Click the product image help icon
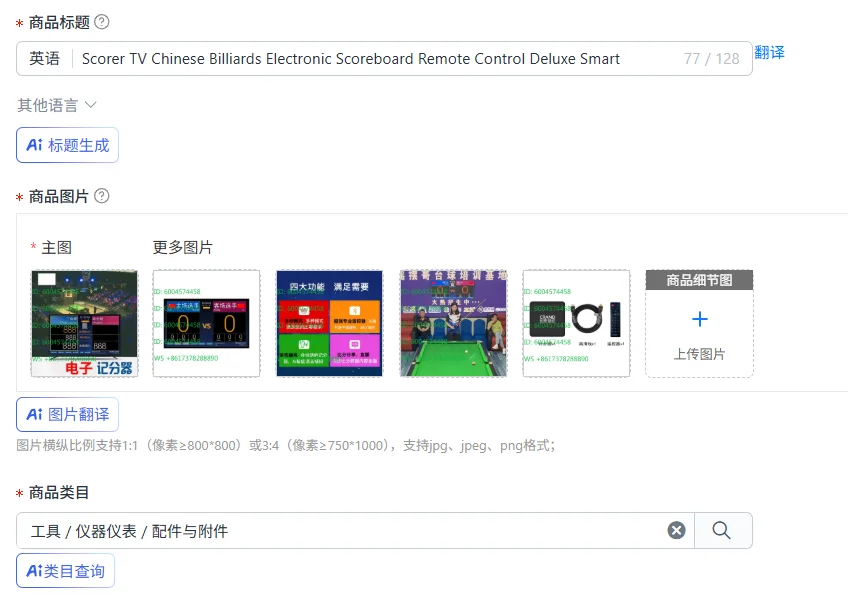848x599 pixels. (102, 196)
